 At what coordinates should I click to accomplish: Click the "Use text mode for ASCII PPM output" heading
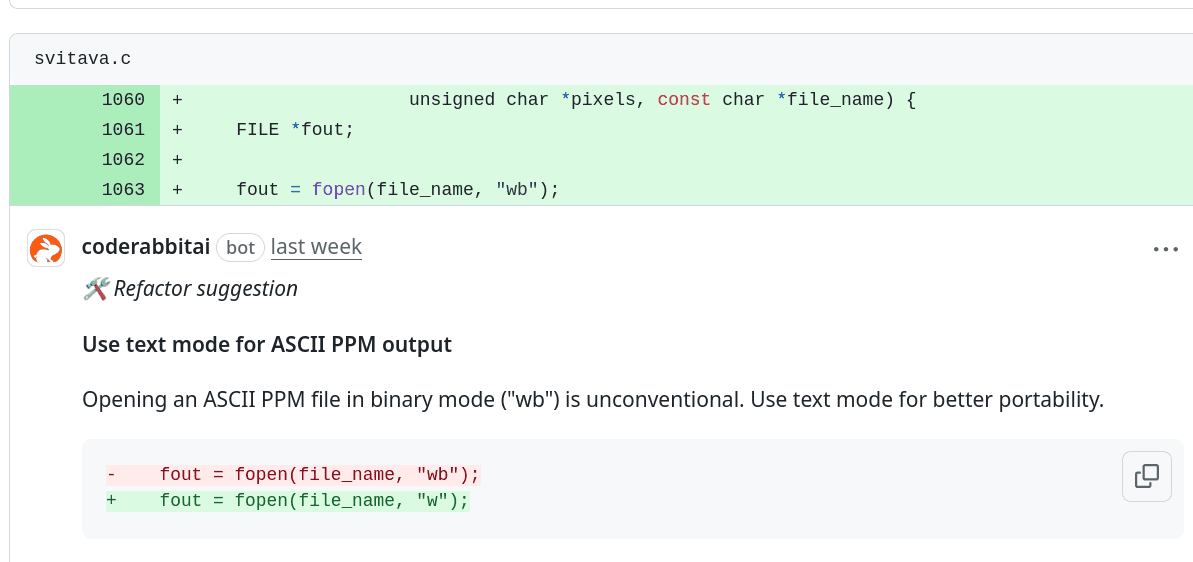pyautogui.click(x=267, y=345)
